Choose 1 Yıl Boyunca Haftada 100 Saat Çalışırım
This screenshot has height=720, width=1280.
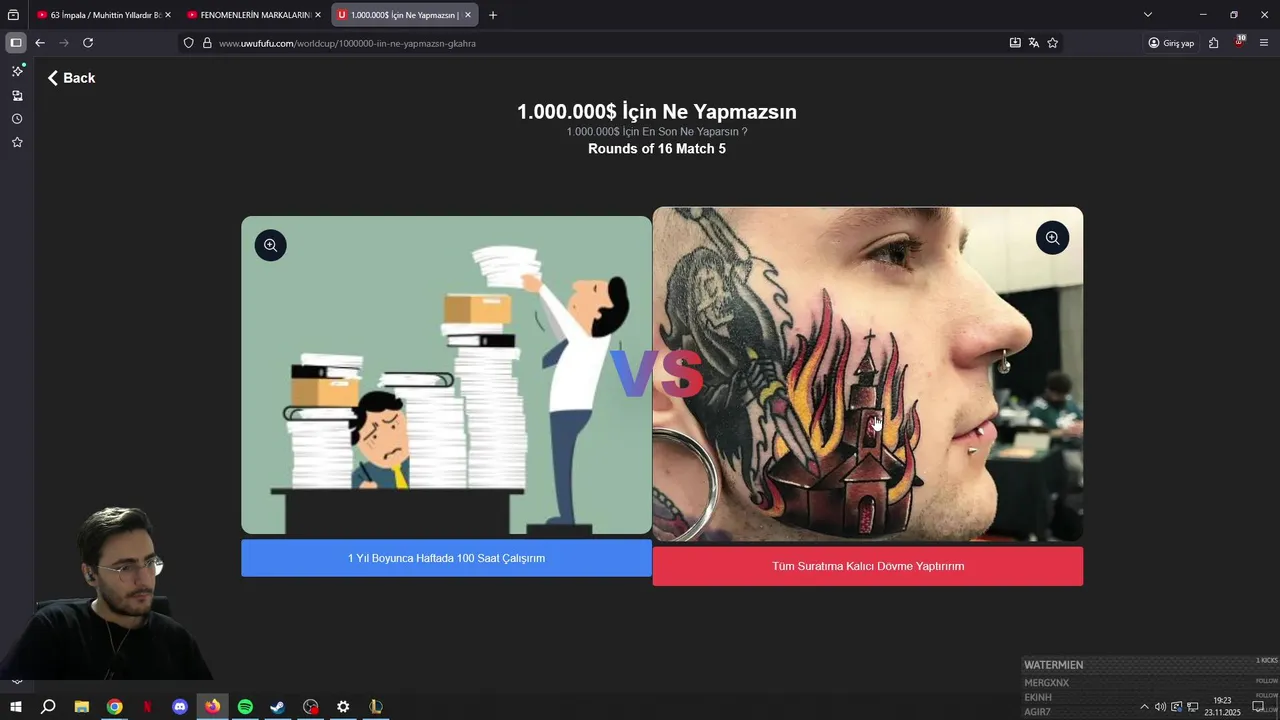coord(446,558)
